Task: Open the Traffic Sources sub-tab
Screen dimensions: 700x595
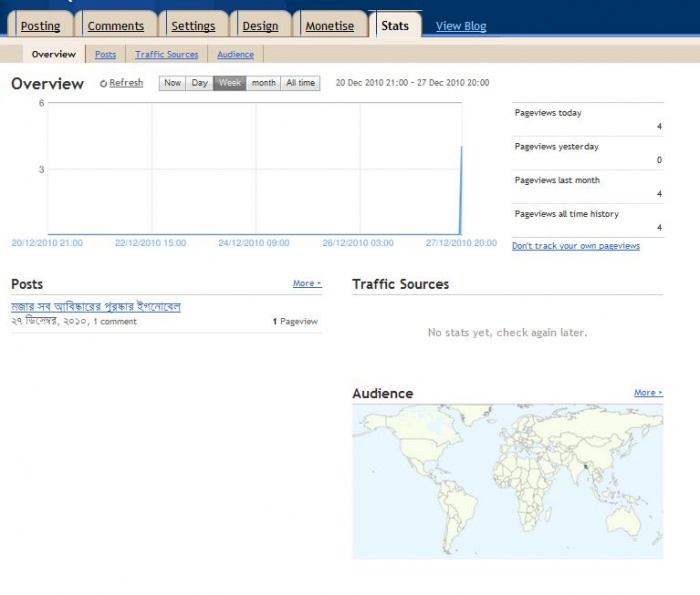Action: pyautogui.click(x=167, y=55)
